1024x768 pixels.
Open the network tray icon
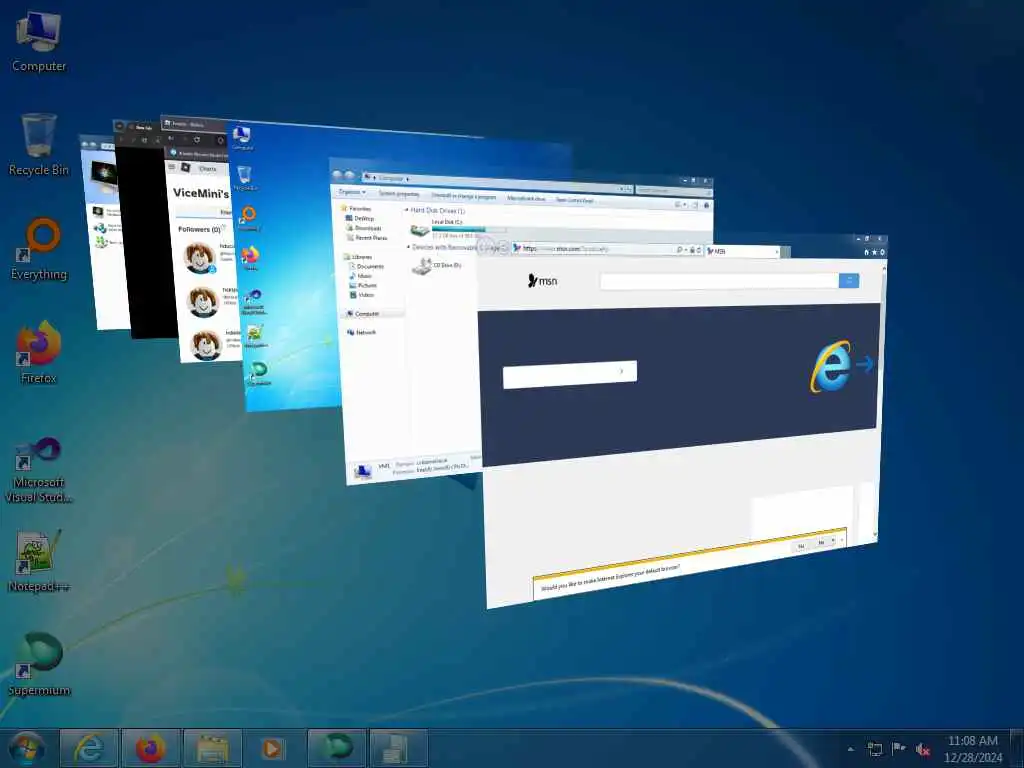(x=874, y=749)
